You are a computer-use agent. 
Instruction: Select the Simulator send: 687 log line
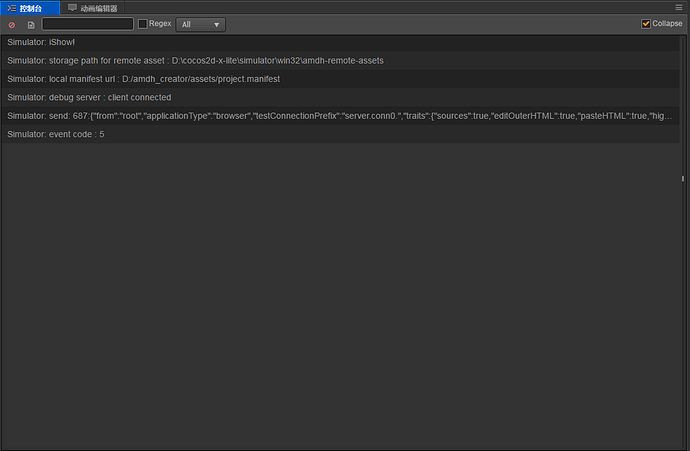(340, 116)
